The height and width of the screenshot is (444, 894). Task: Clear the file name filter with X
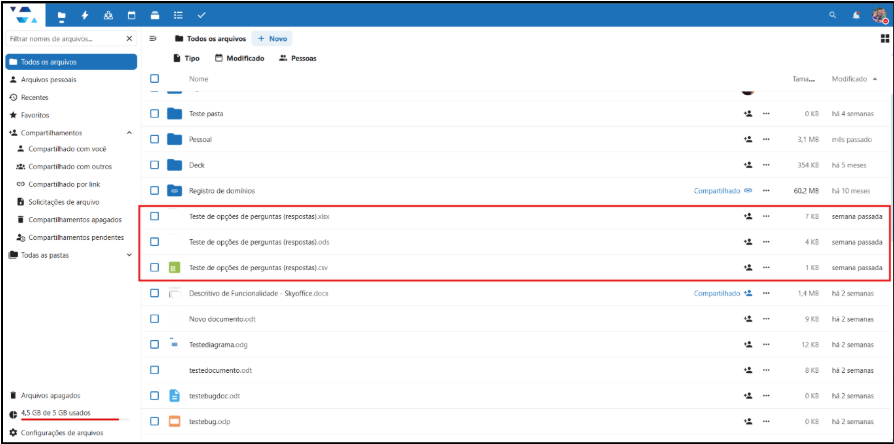pyautogui.click(x=129, y=38)
